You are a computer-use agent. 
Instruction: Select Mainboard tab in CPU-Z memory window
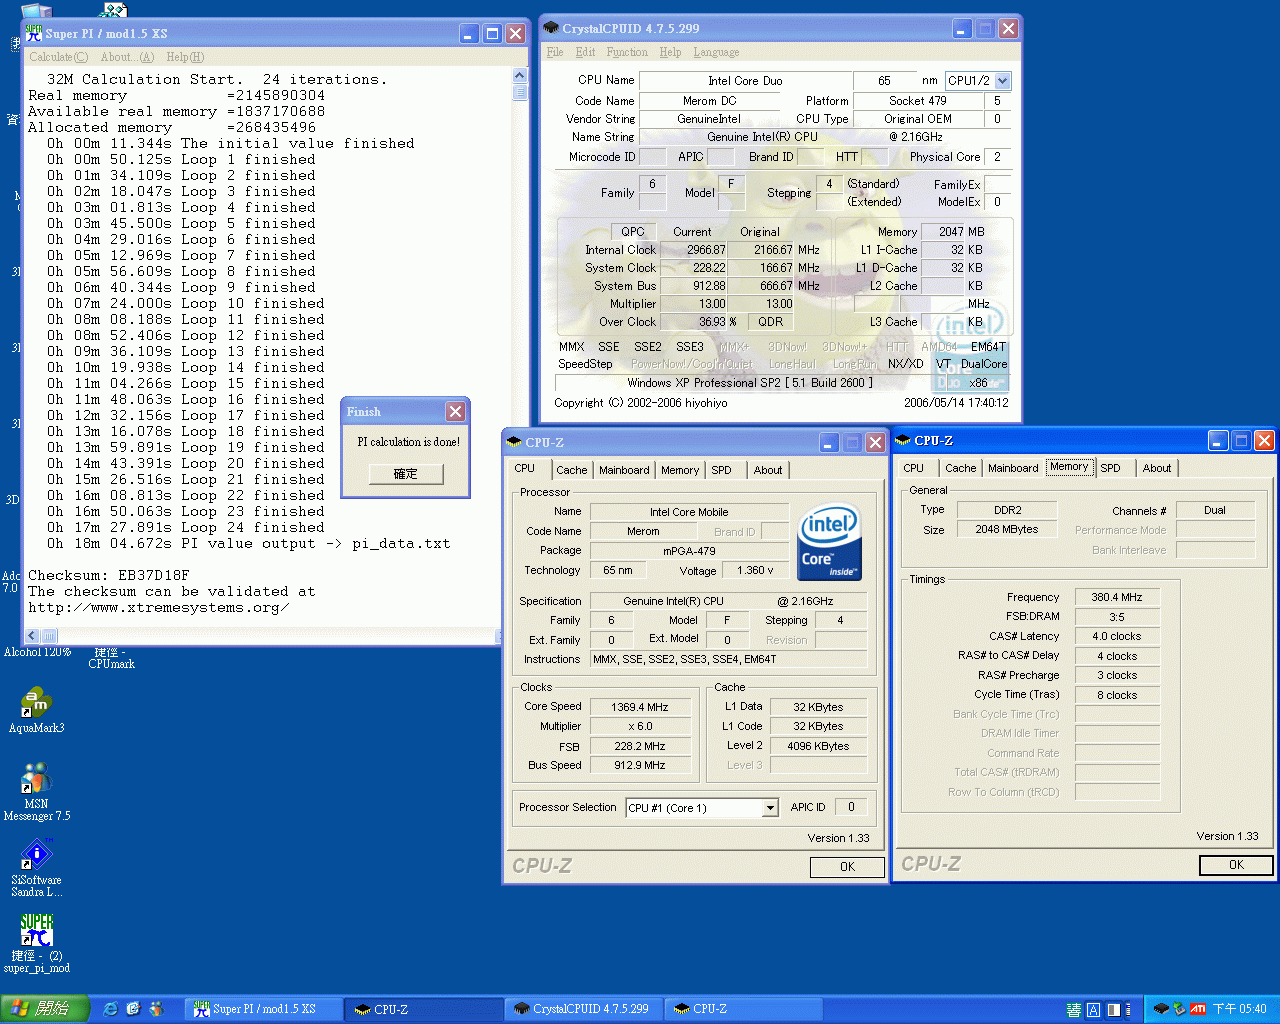1013,468
